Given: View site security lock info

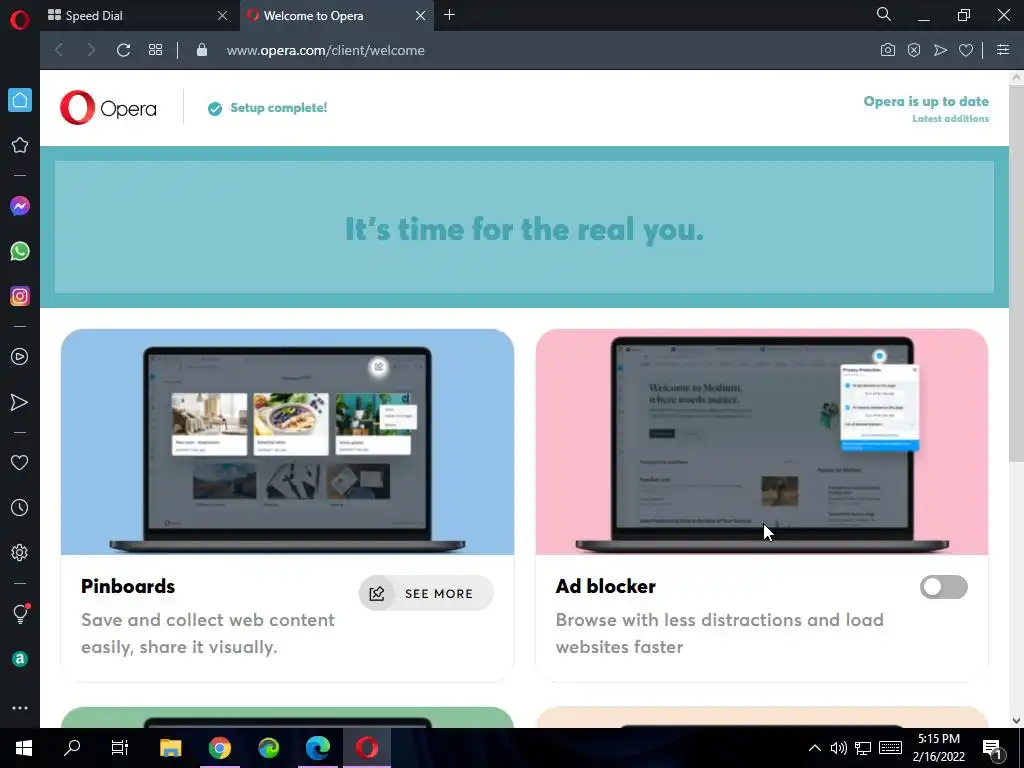Looking at the screenshot, I should pyautogui.click(x=202, y=50).
